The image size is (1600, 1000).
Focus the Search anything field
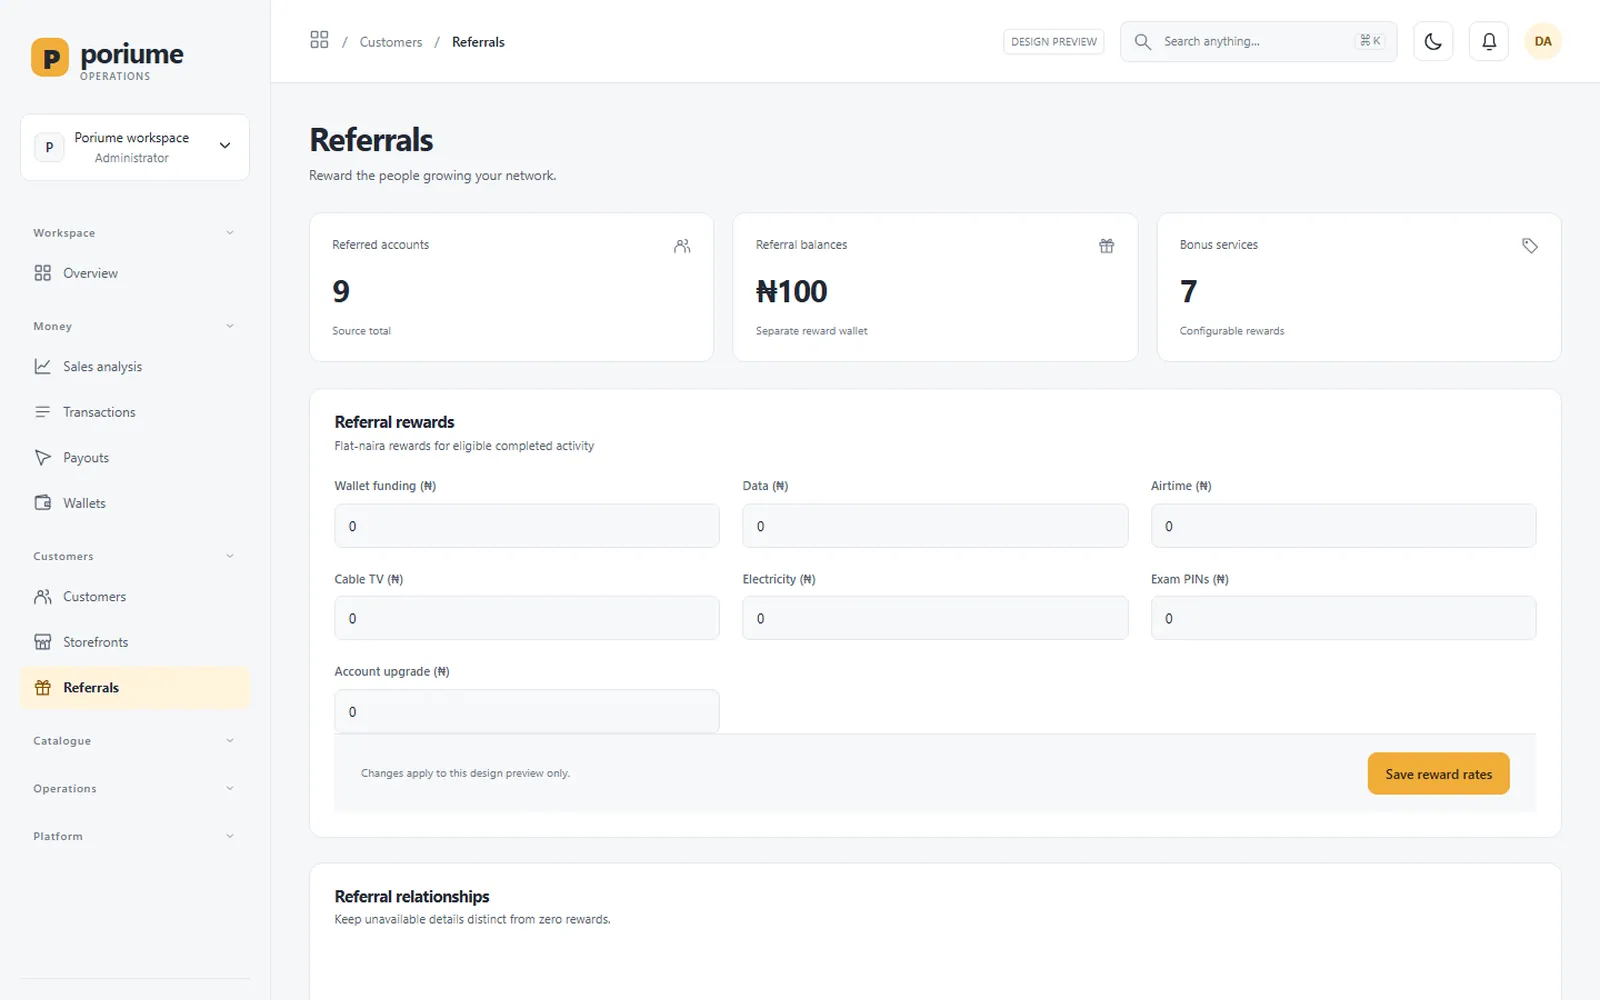(x=1258, y=41)
